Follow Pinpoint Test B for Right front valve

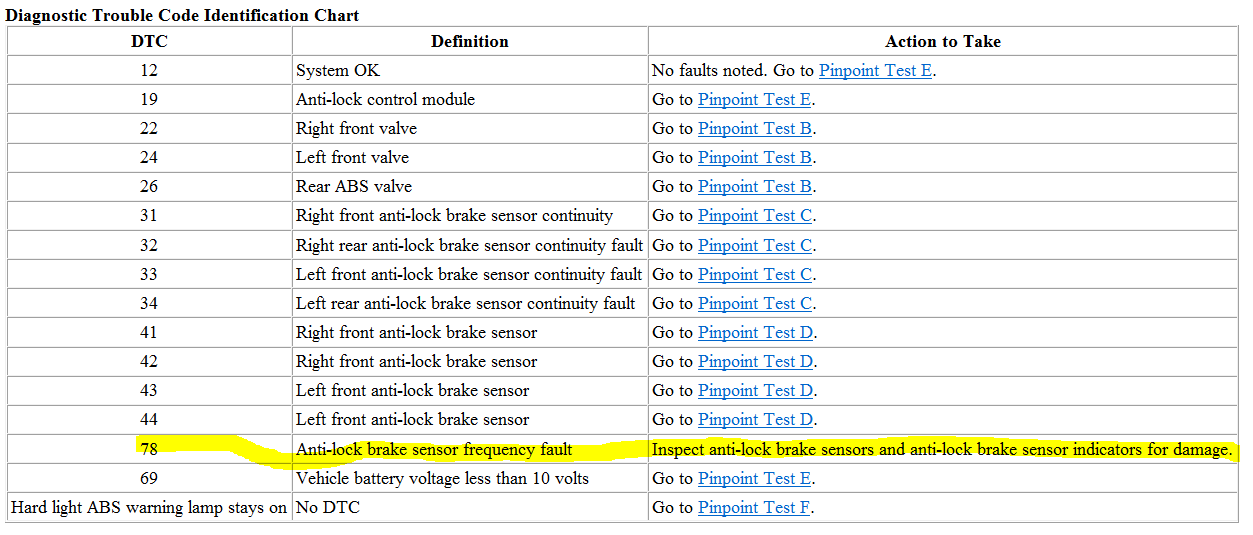tap(754, 128)
